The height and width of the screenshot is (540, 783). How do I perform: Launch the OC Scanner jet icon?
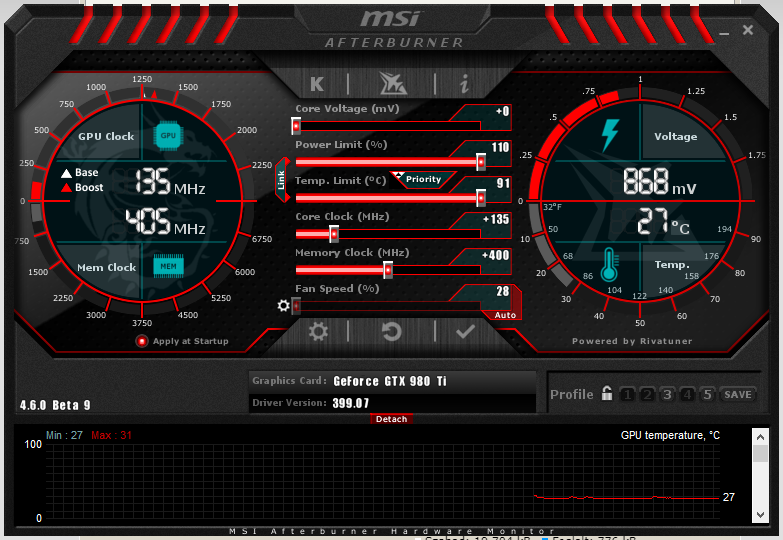[x=393, y=83]
